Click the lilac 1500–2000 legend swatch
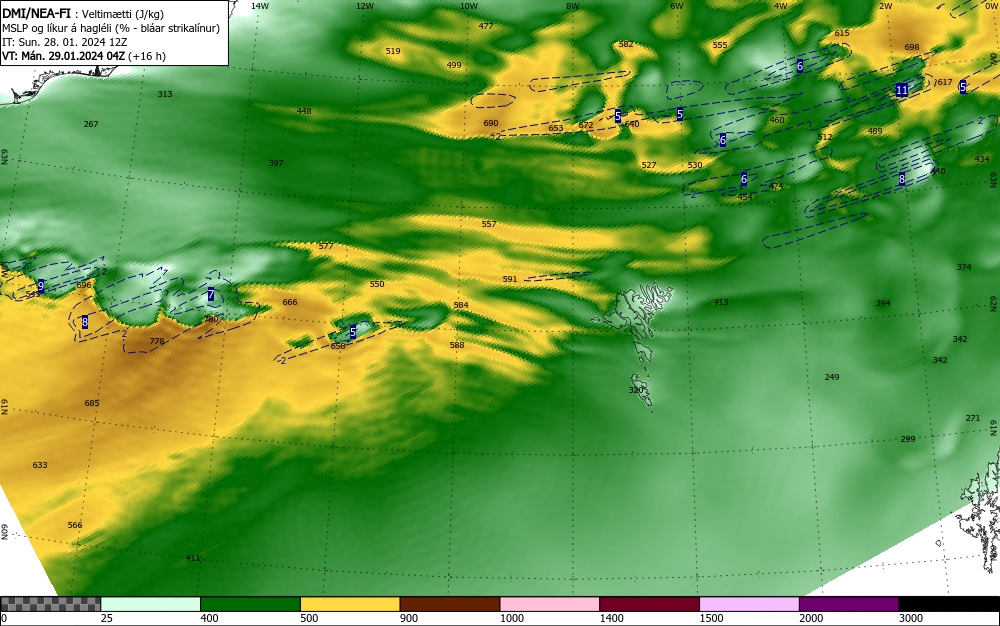This screenshot has height=626, width=1000. (749, 604)
